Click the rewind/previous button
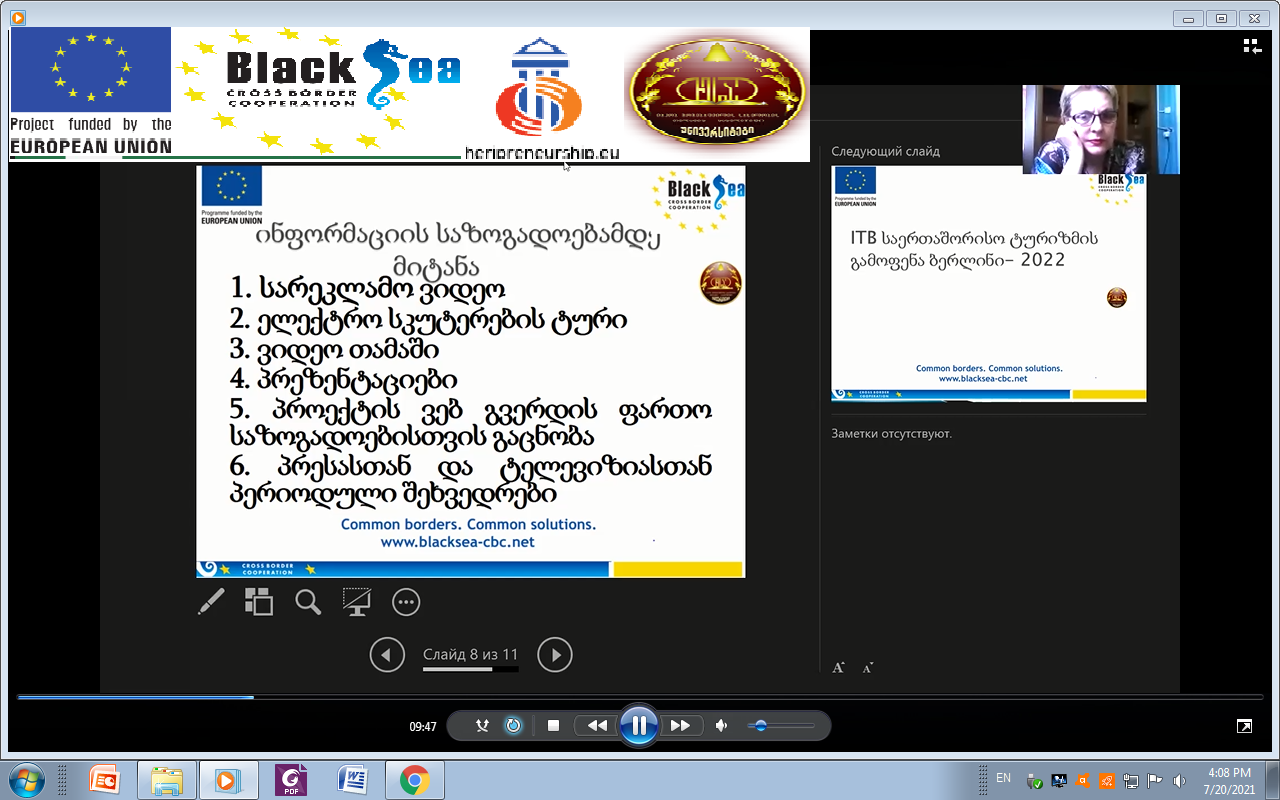The height and width of the screenshot is (800, 1280). pos(597,726)
